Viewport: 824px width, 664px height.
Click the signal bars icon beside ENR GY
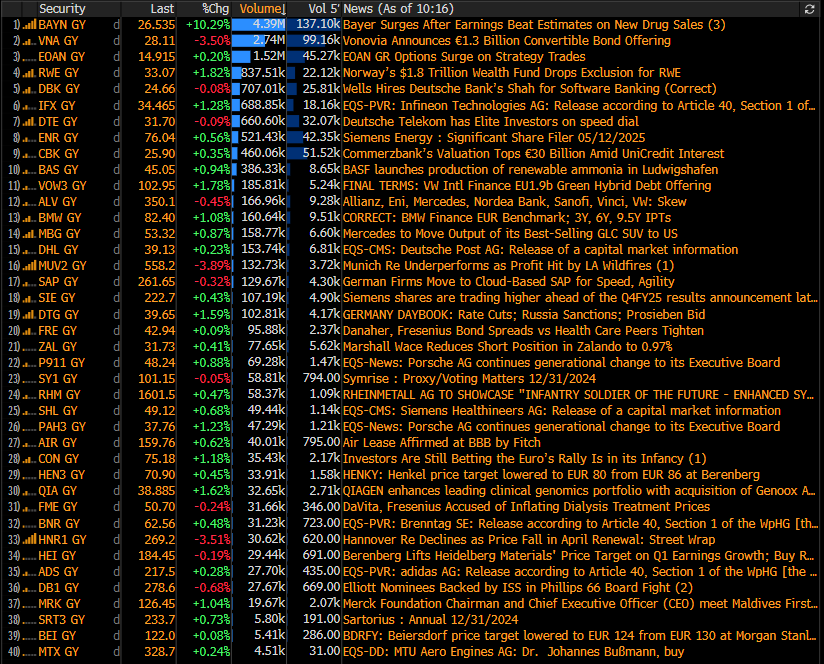coord(29,138)
